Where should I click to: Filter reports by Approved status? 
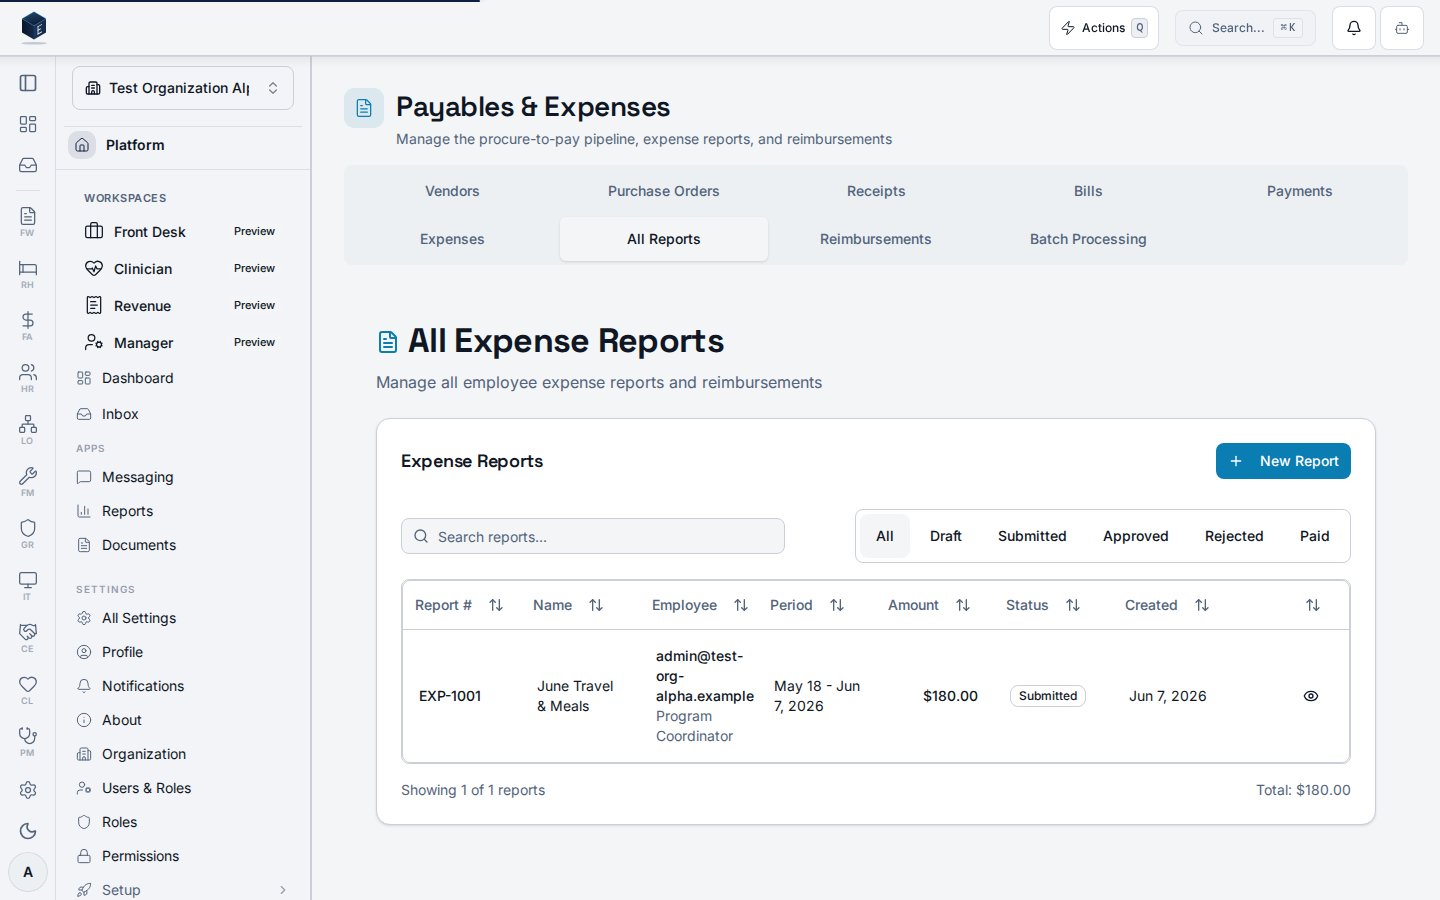click(1136, 536)
